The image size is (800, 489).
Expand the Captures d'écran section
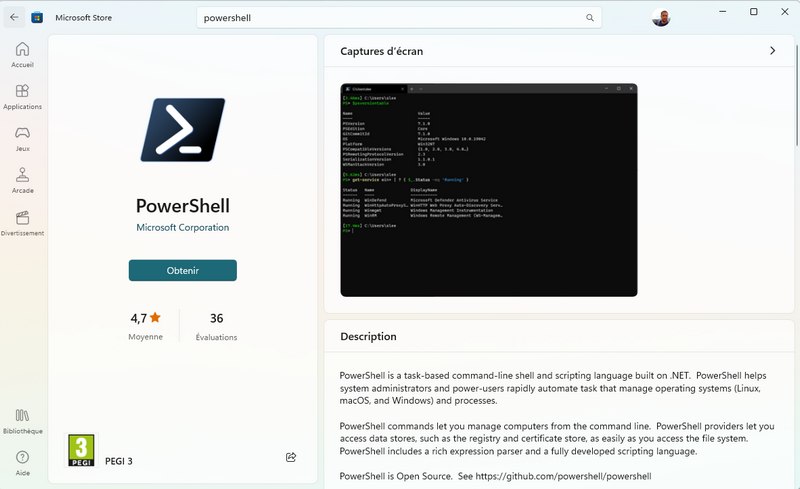772,51
